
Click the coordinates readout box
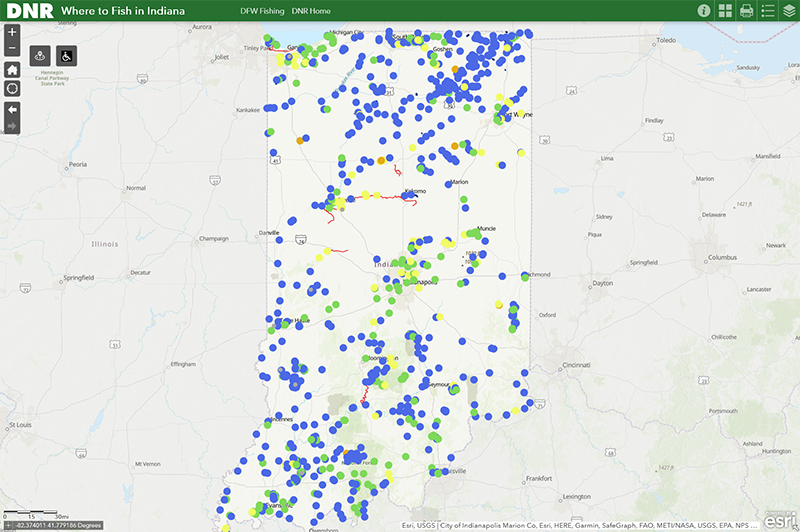coord(53,525)
